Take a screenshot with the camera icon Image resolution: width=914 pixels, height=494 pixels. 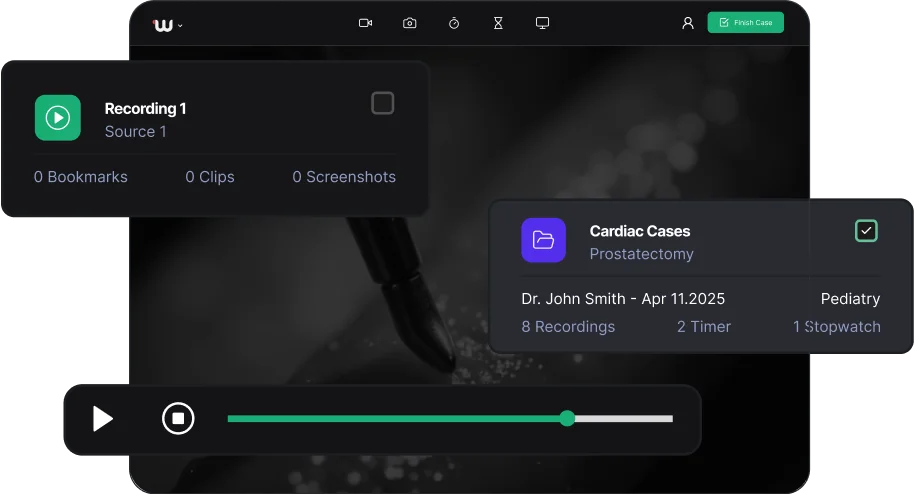[x=410, y=23]
